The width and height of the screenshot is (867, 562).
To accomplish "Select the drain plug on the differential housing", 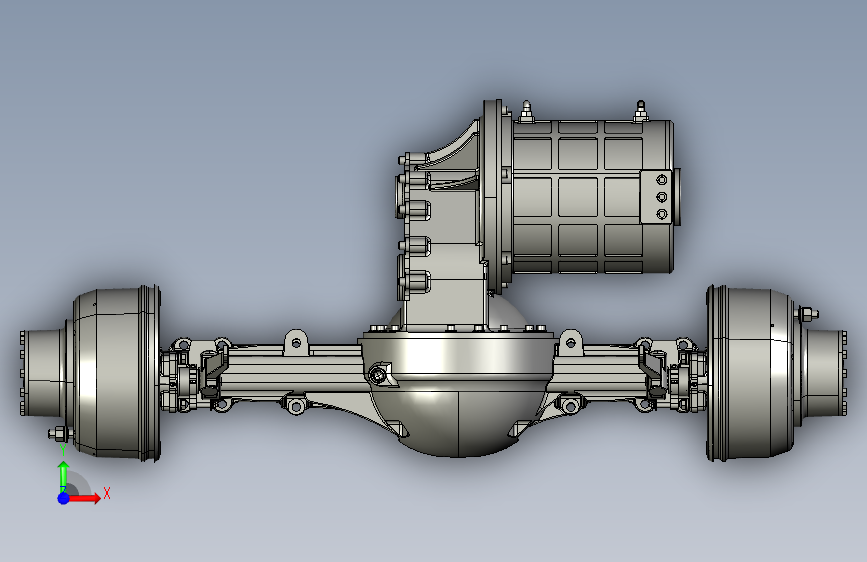I will click(379, 375).
